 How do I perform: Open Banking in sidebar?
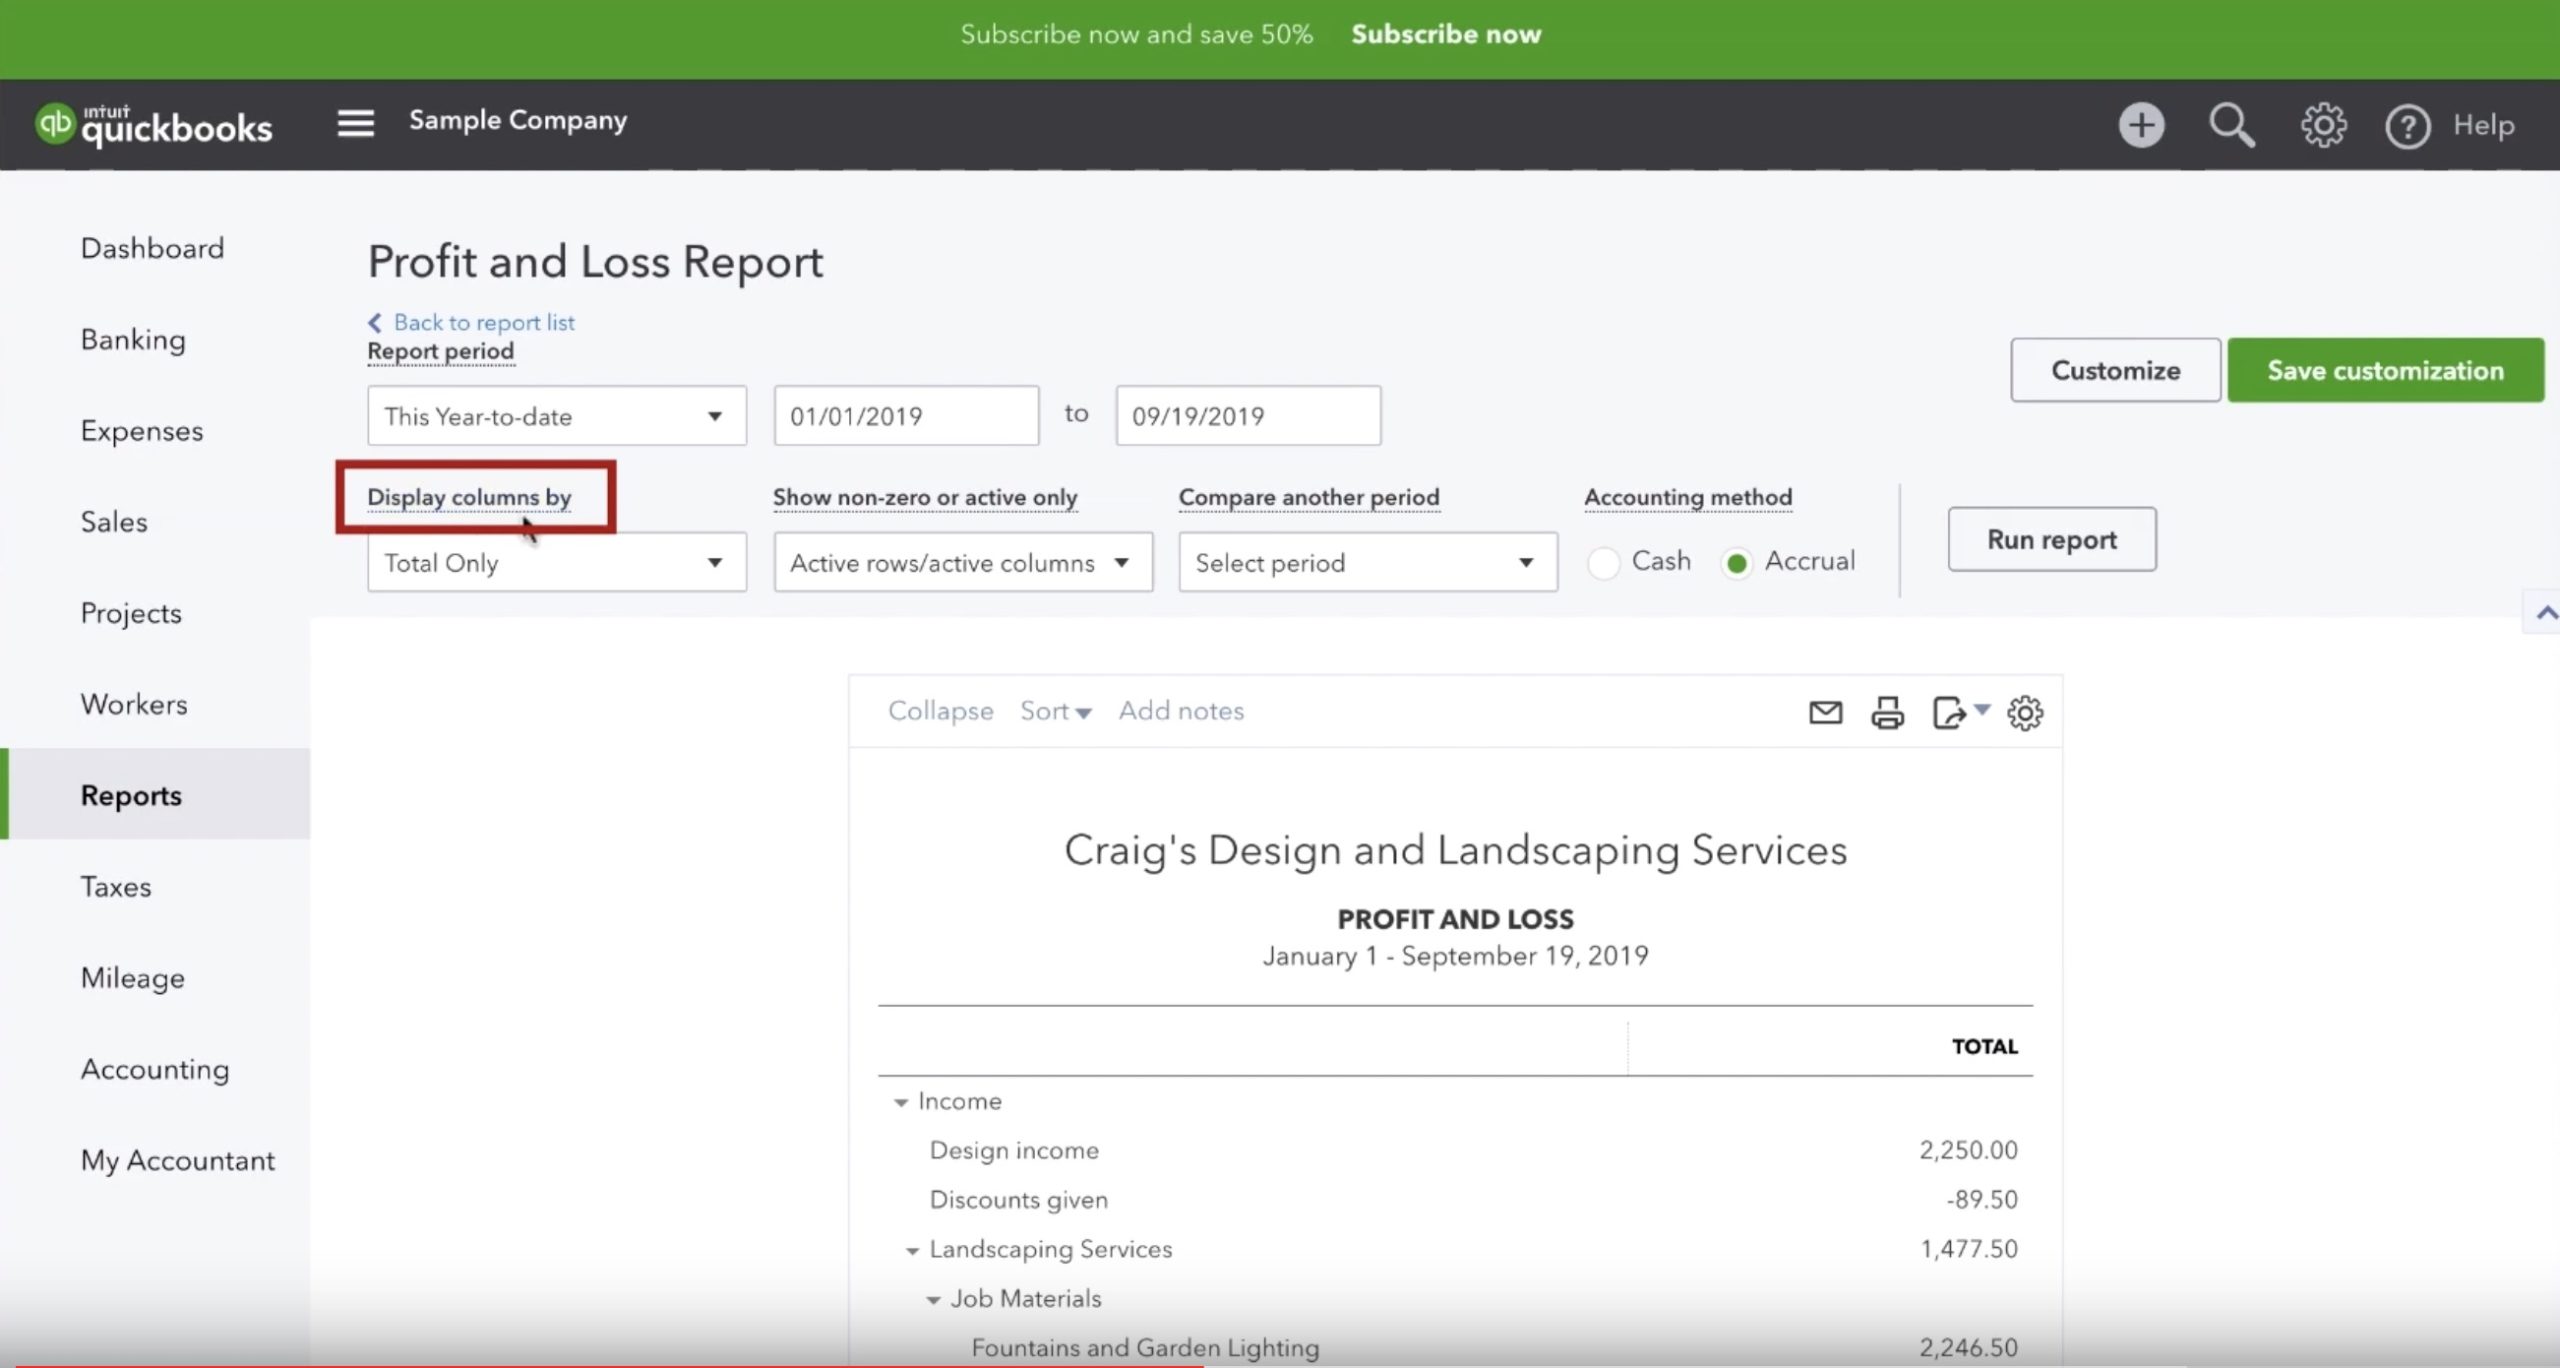coord(133,340)
